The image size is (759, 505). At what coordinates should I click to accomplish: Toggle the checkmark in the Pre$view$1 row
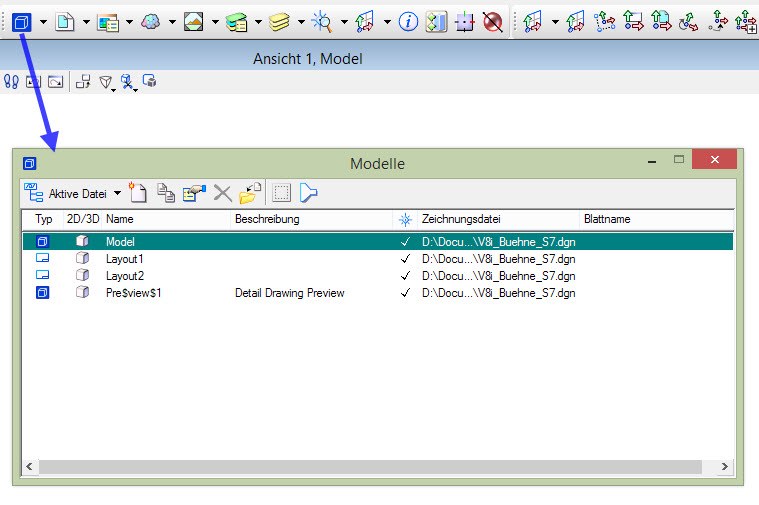point(406,292)
